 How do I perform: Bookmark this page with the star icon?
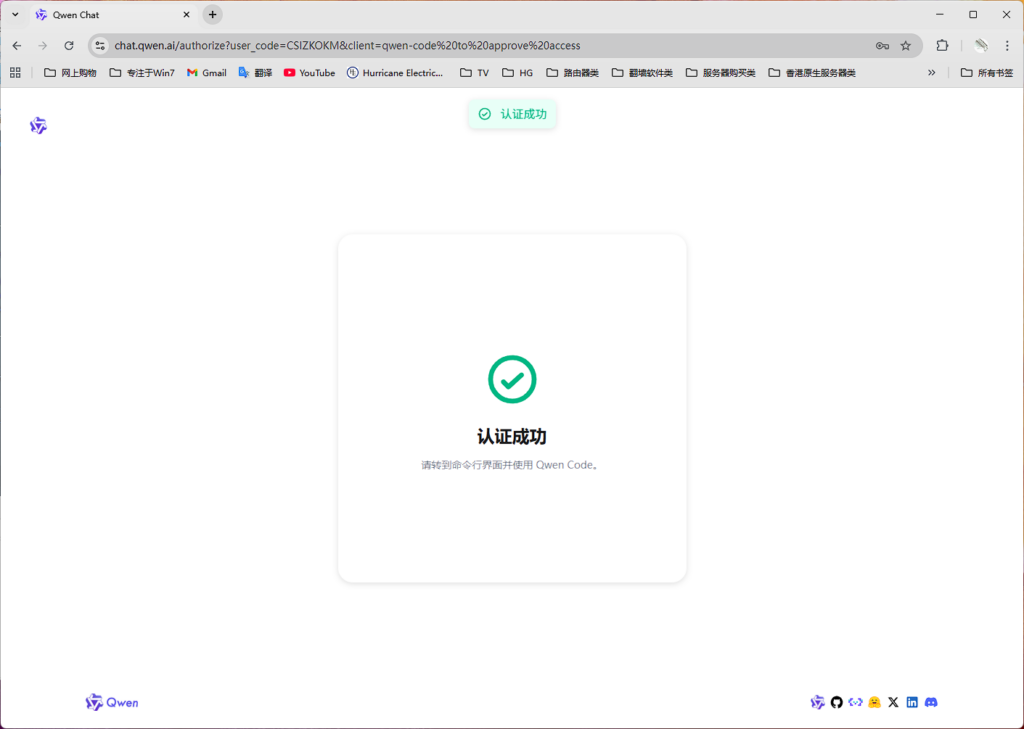point(906,45)
